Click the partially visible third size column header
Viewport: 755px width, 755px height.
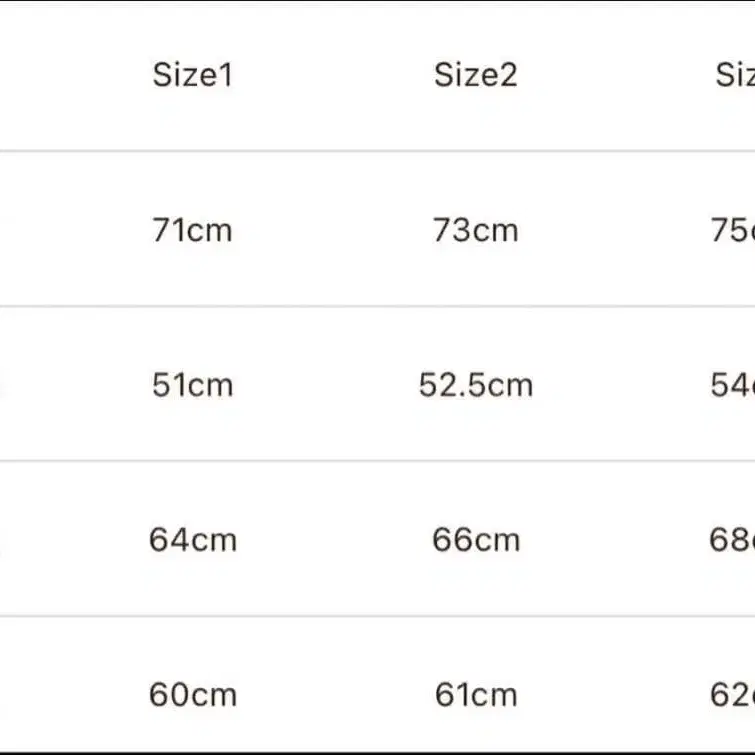pos(735,75)
